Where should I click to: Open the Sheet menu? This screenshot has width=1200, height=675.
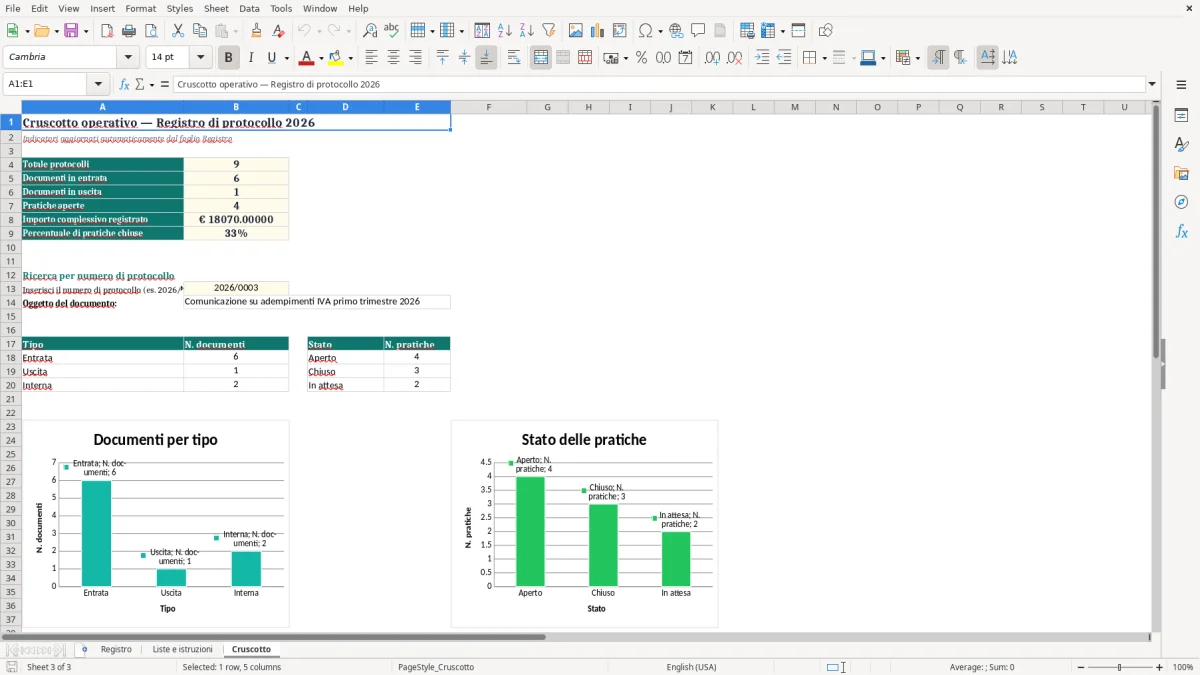click(x=216, y=8)
